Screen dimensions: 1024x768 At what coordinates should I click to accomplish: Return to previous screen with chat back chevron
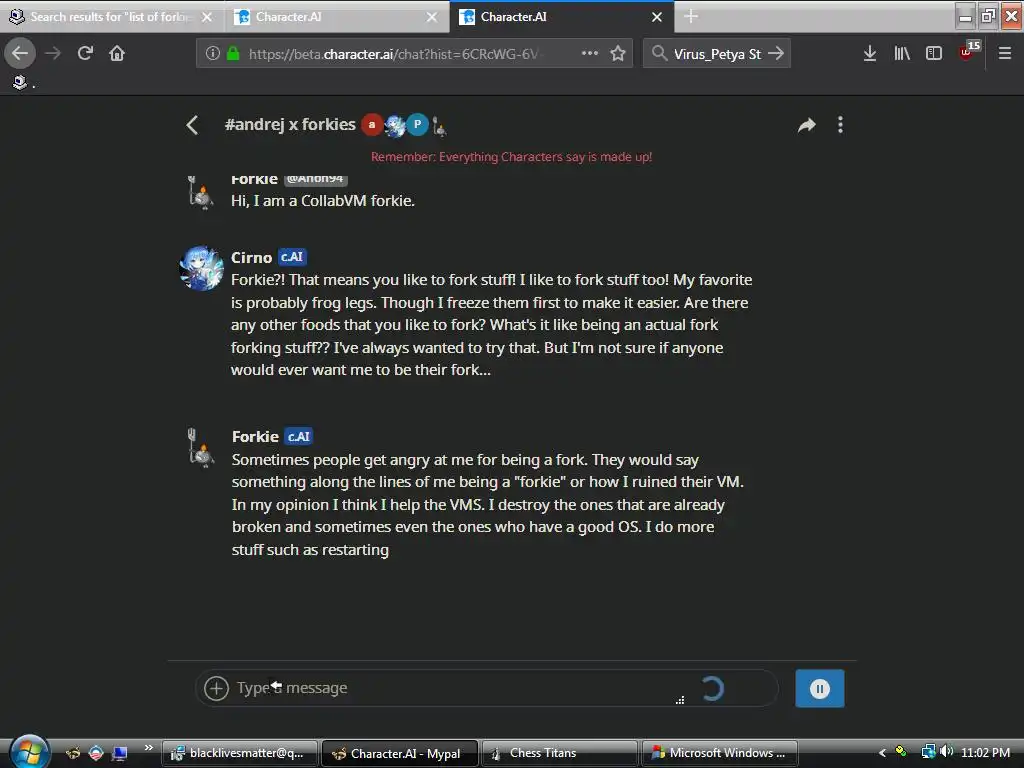(192, 125)
